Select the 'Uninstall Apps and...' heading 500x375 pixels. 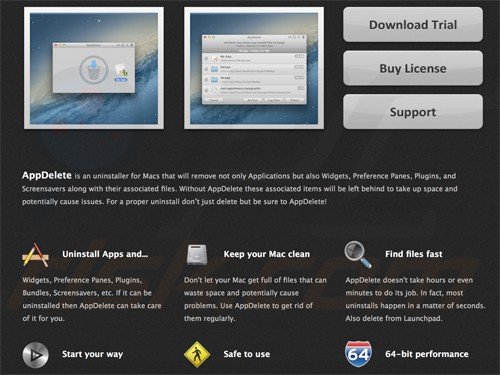pos(105,254)
